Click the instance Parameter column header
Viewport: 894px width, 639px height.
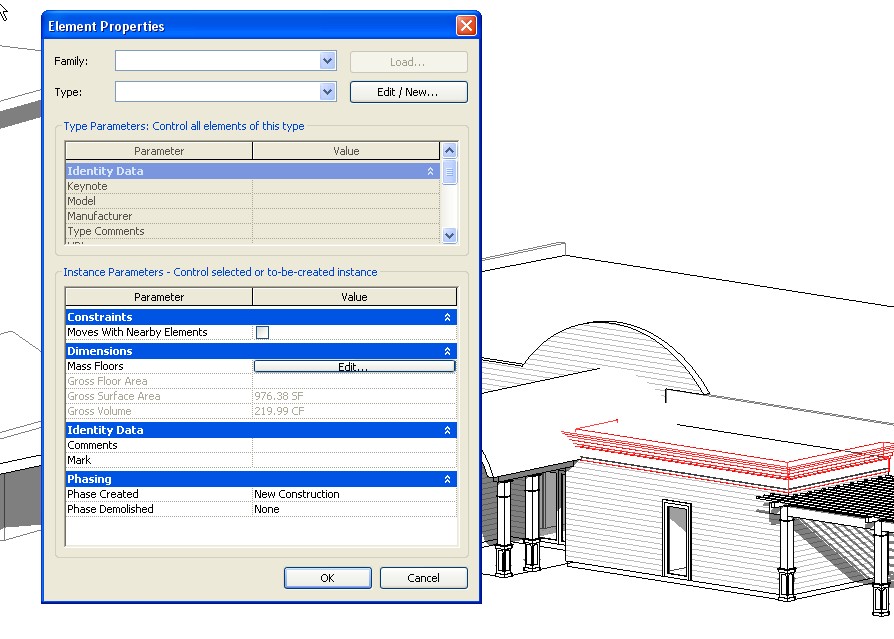coord(159,297)
